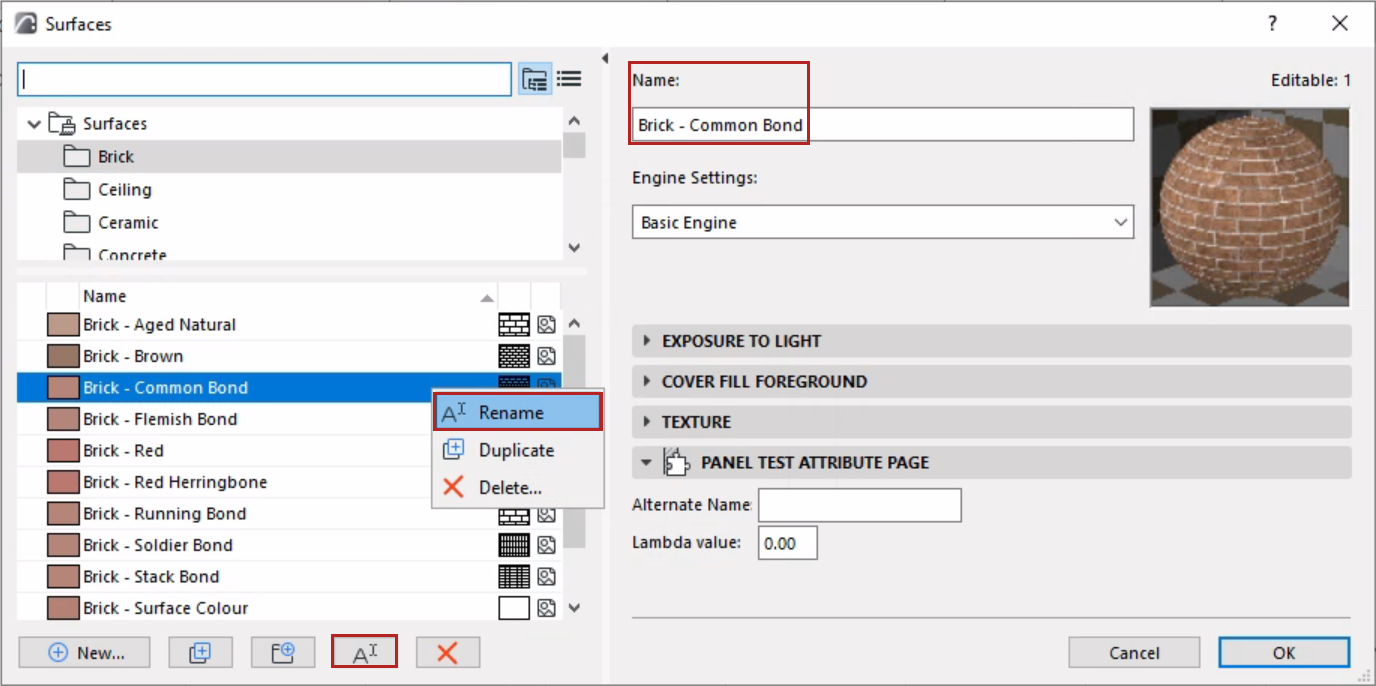Click the Alternate Name input field

click(859, 505)
